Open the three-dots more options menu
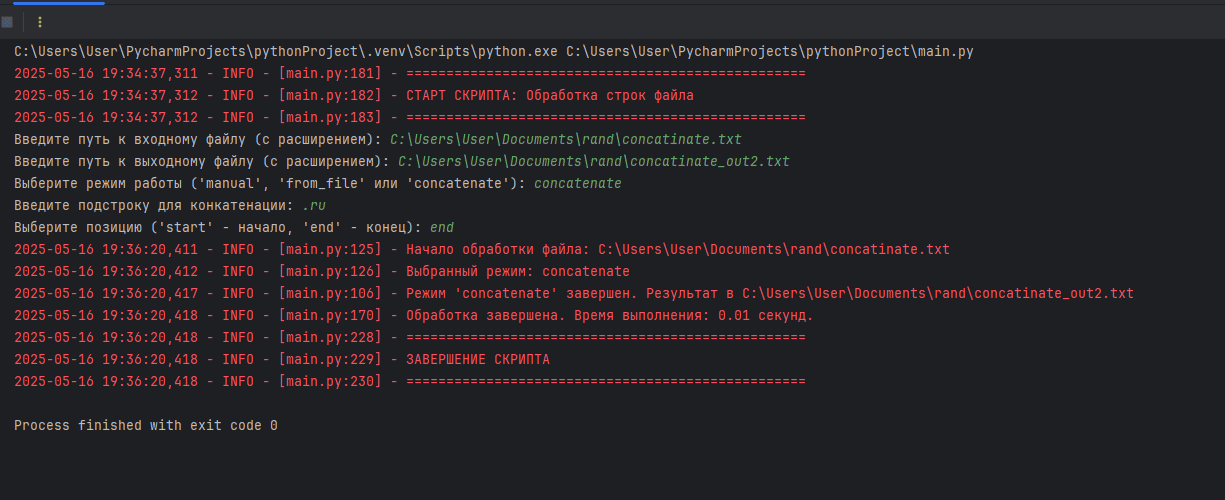This screenshot has height=500, width=1225. (39, 21)
